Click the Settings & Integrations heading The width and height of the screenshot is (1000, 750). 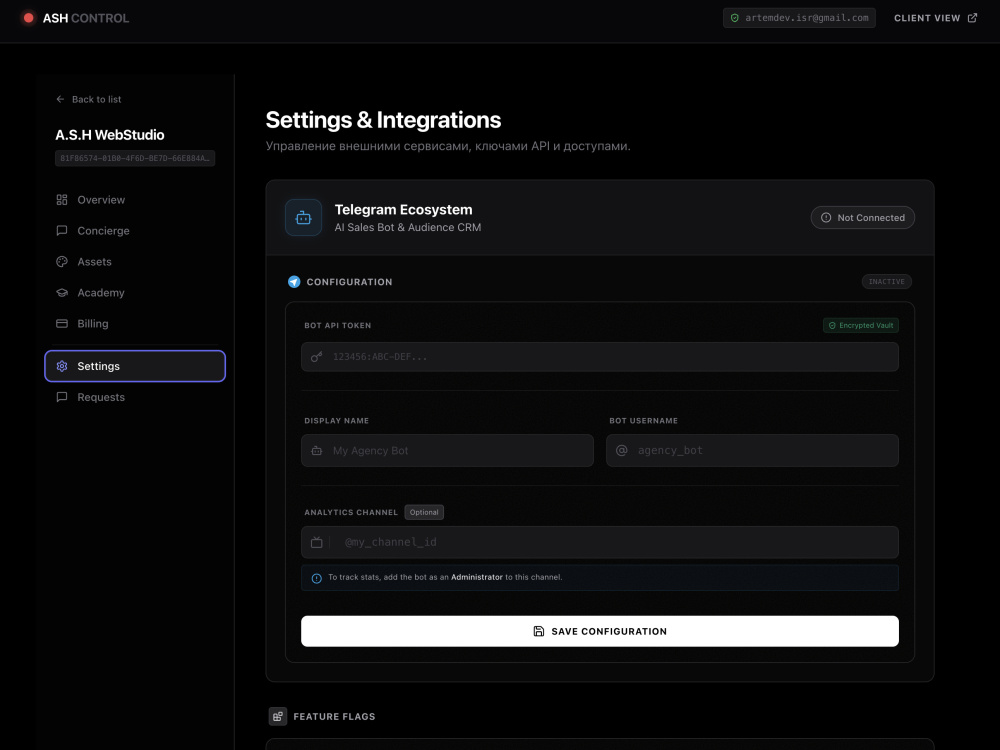tap(383, 120)
